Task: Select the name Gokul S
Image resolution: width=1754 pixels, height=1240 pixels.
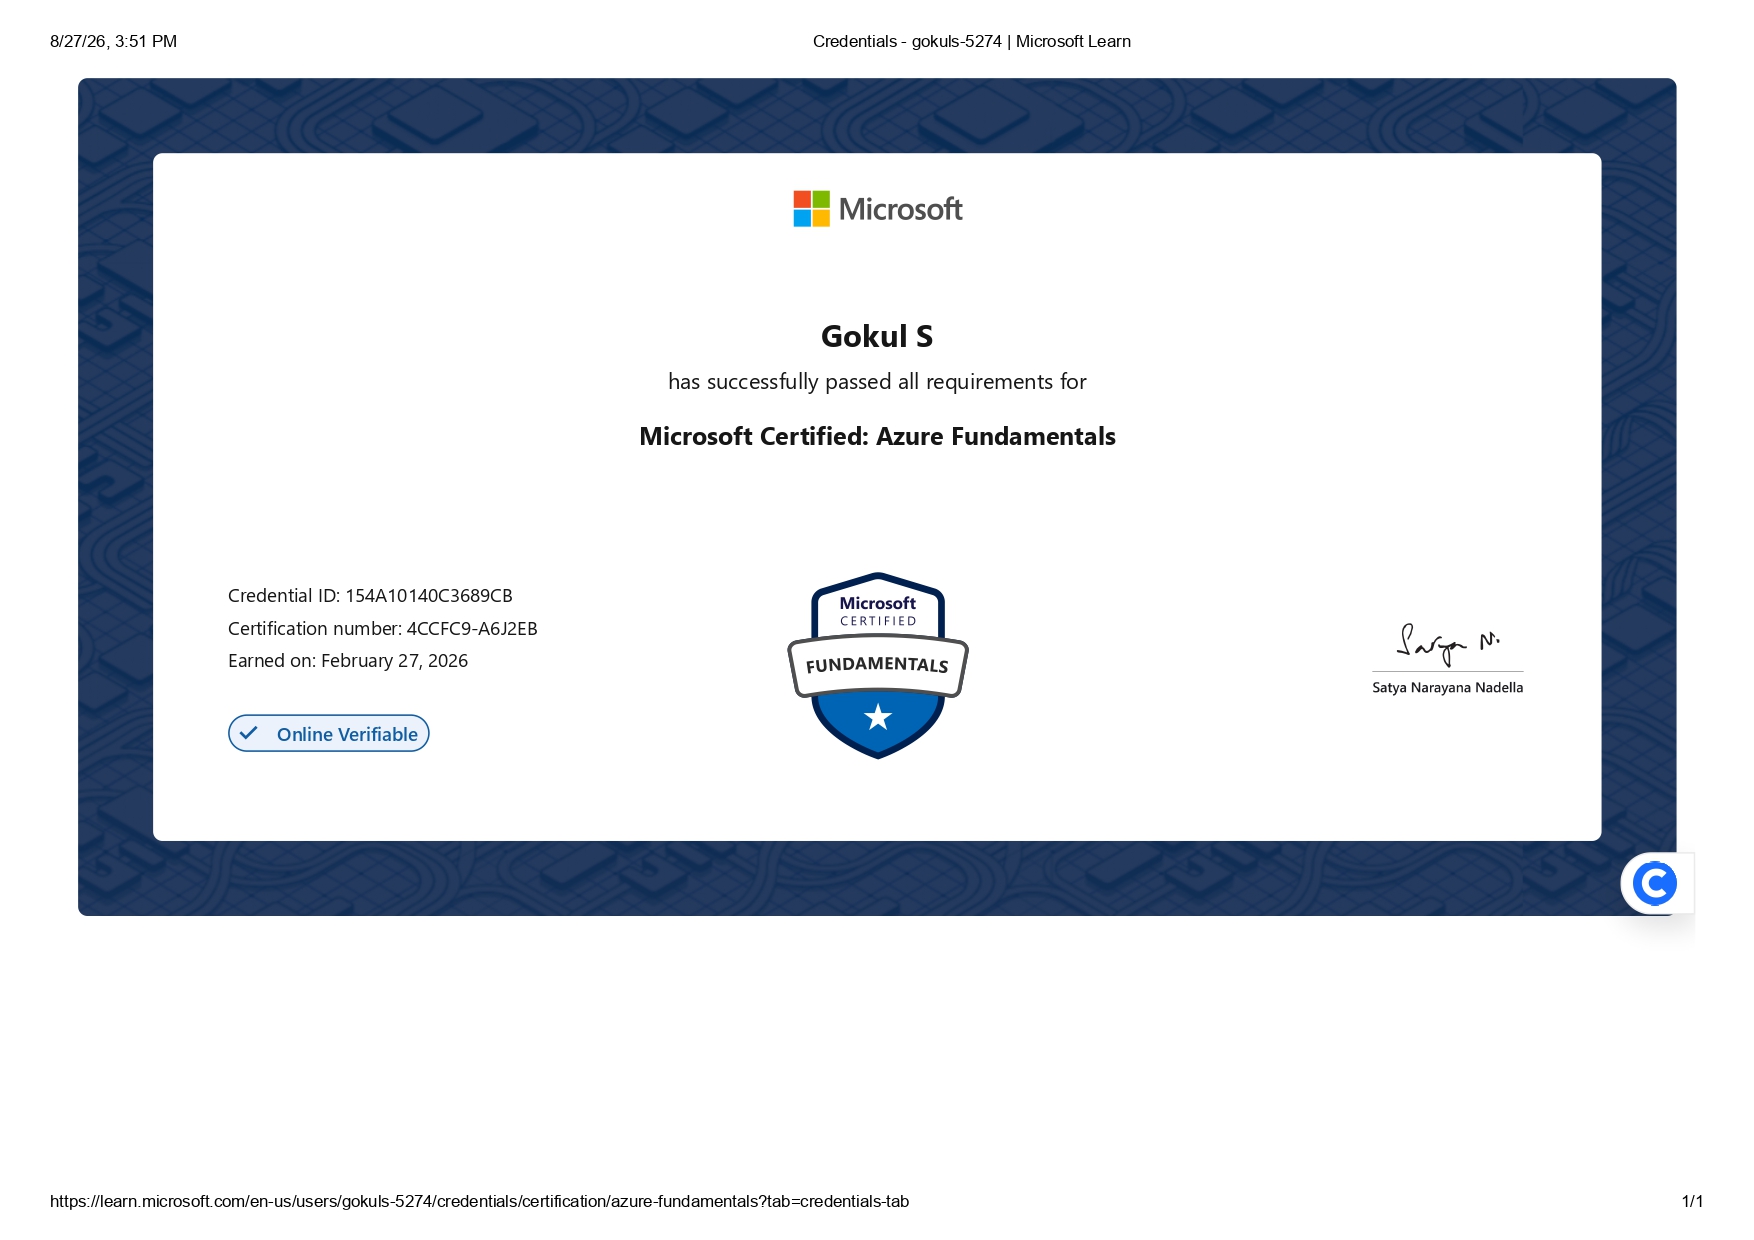Action: 877,336
